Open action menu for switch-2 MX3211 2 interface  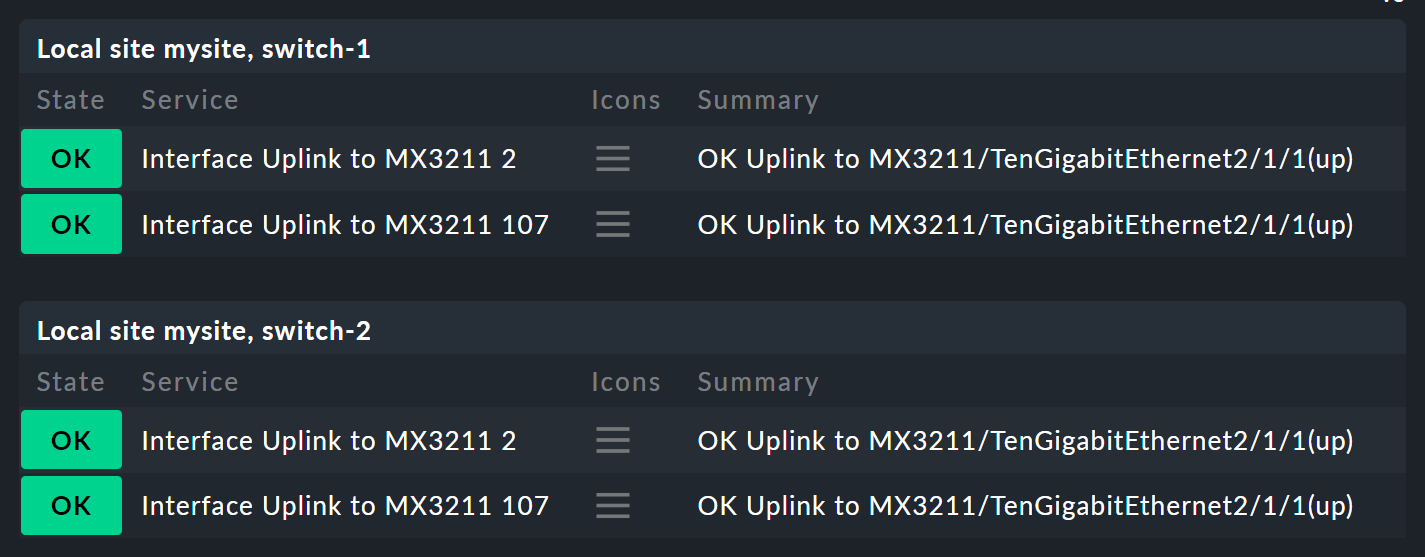(x=613, y=441)
